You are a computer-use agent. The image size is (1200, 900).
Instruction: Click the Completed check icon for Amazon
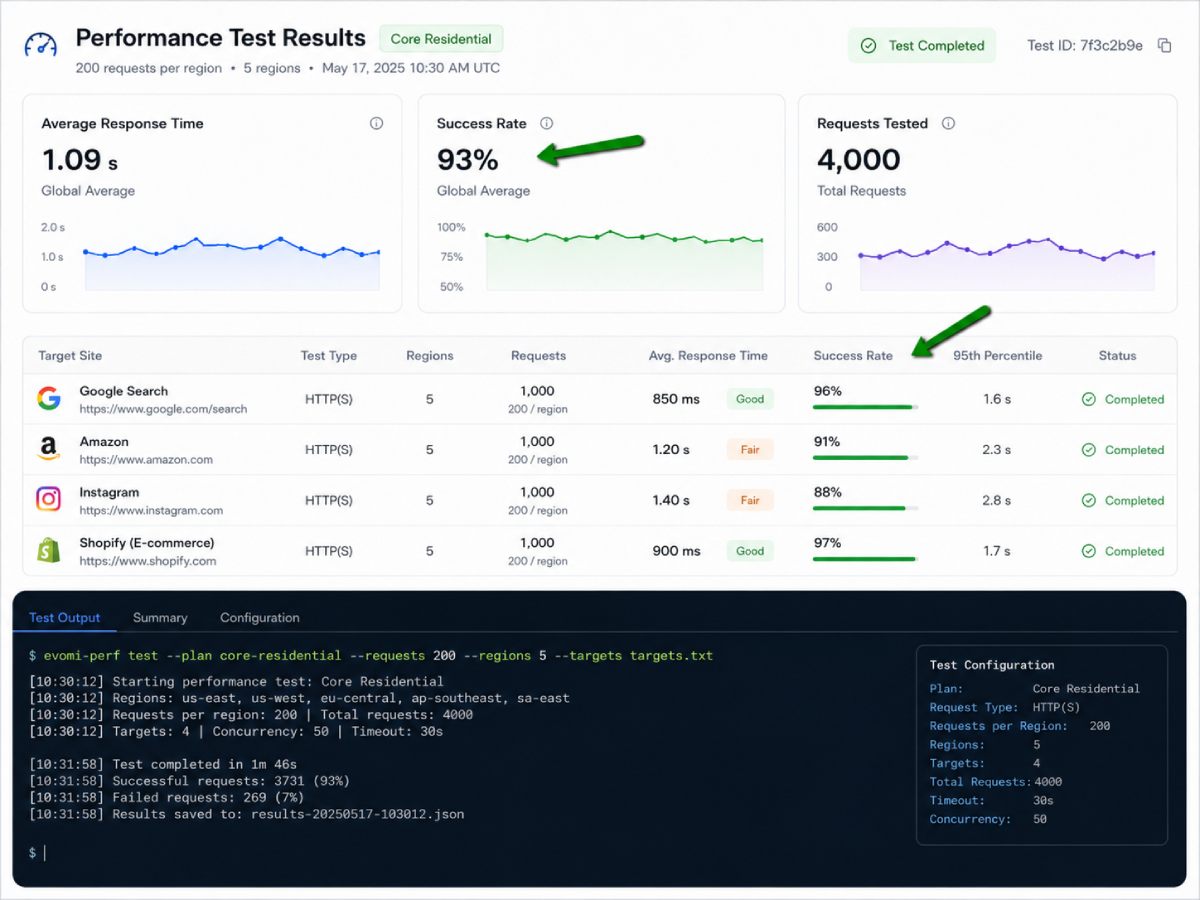[x=1089, y=450]
